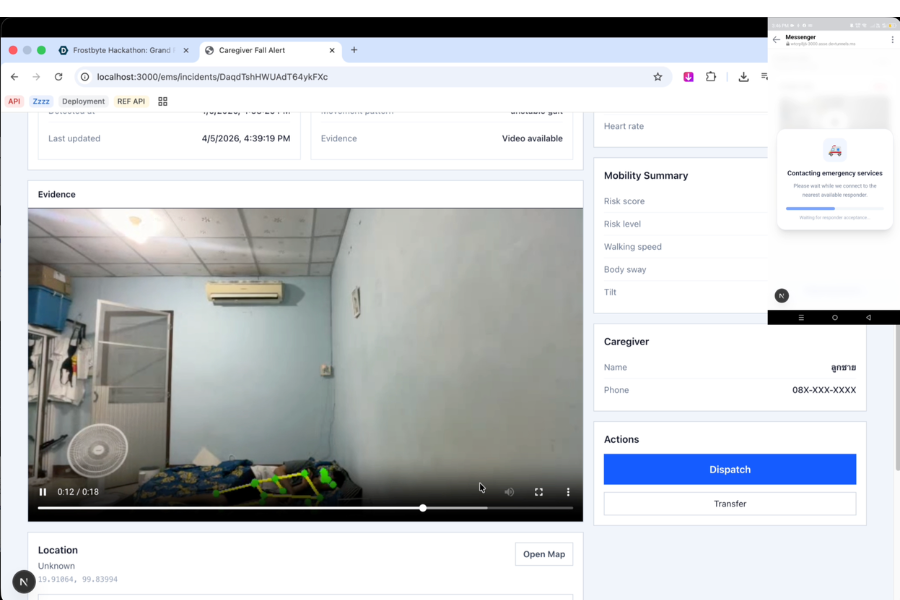Click the Mobility Summary heading

646,176
